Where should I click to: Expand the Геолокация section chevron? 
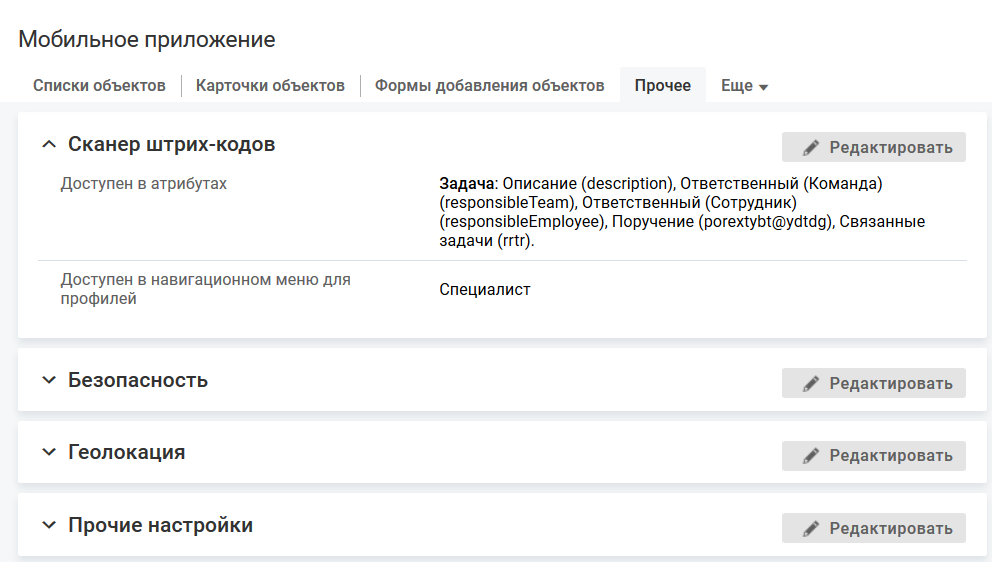(x=48, y=452)
